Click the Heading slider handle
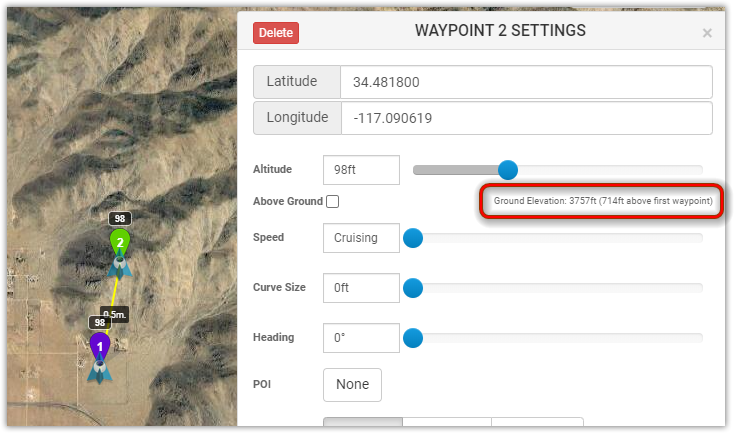The image size is (734, 433). point(413,338)
